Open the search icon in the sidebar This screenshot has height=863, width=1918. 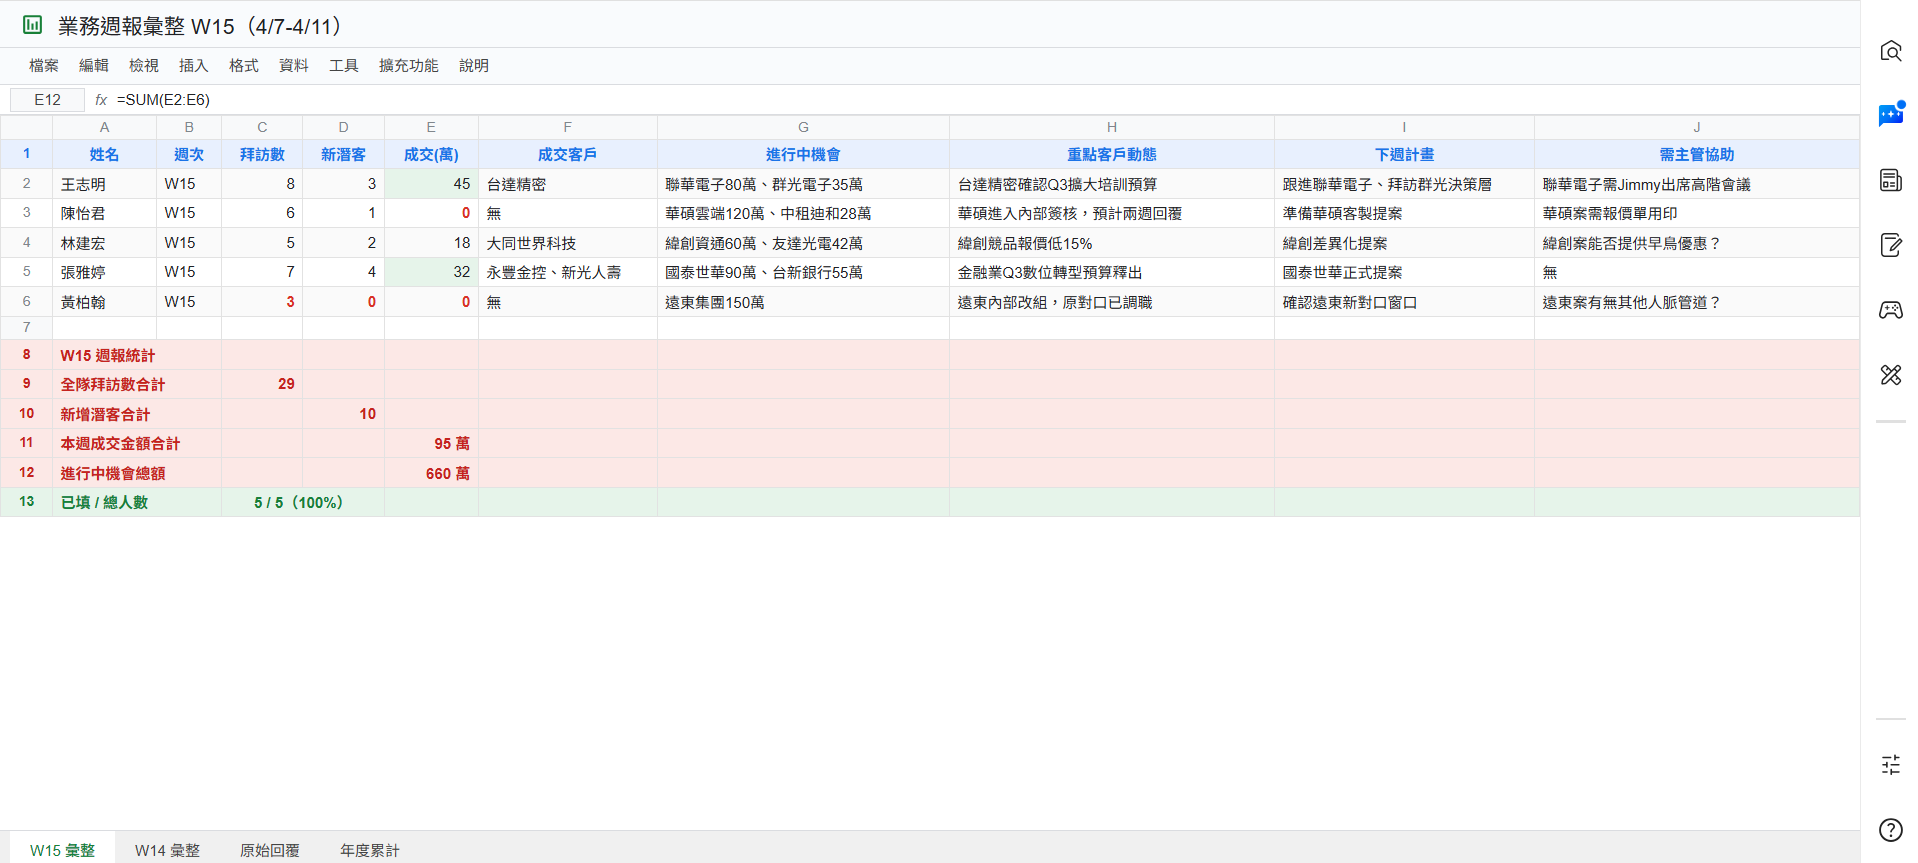(1890, 51)
